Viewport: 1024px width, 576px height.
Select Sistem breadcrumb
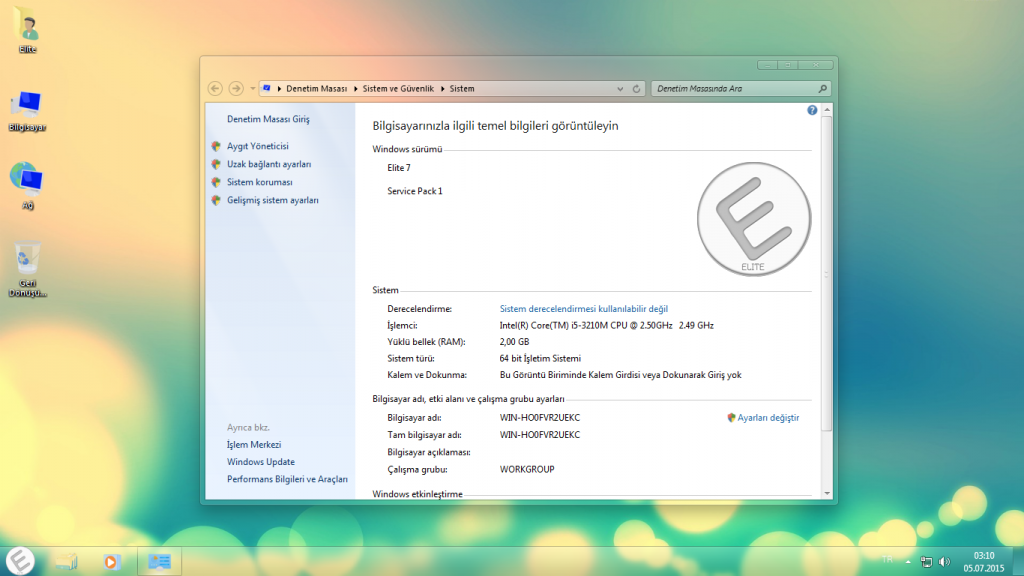point(462,89)
